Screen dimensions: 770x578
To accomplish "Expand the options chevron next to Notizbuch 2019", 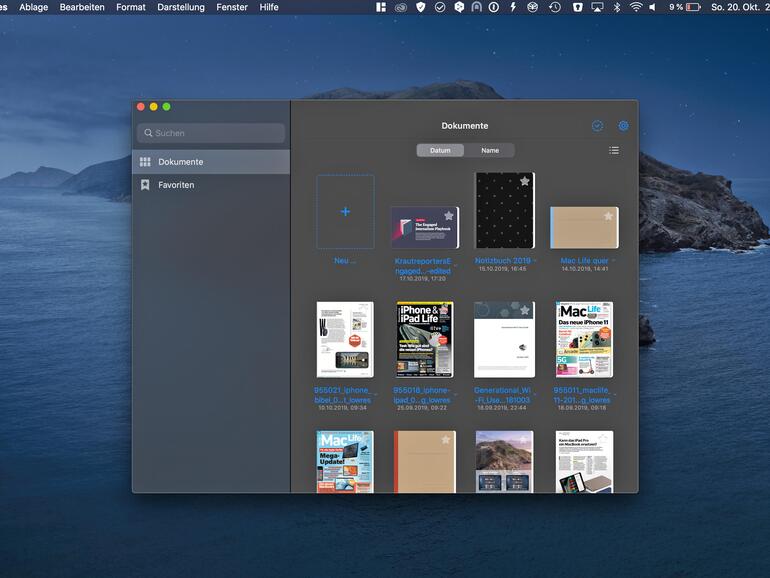I will (535, 260).
